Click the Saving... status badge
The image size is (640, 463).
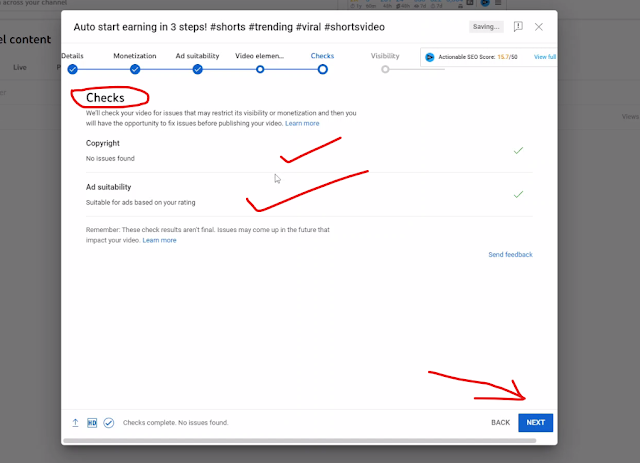(486, 27)
